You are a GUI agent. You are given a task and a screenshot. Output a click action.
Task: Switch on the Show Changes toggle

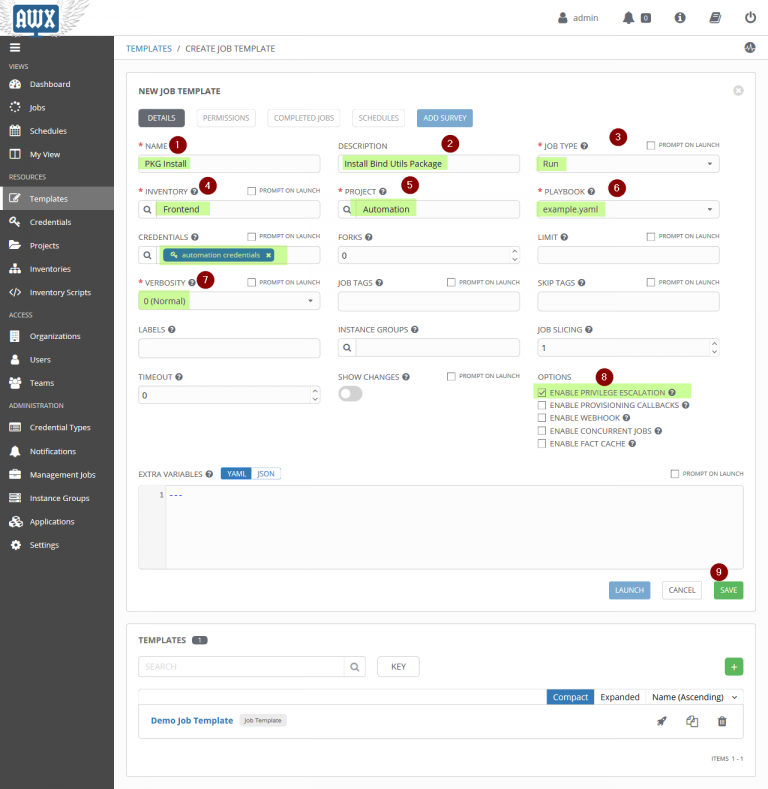point(350,393)
